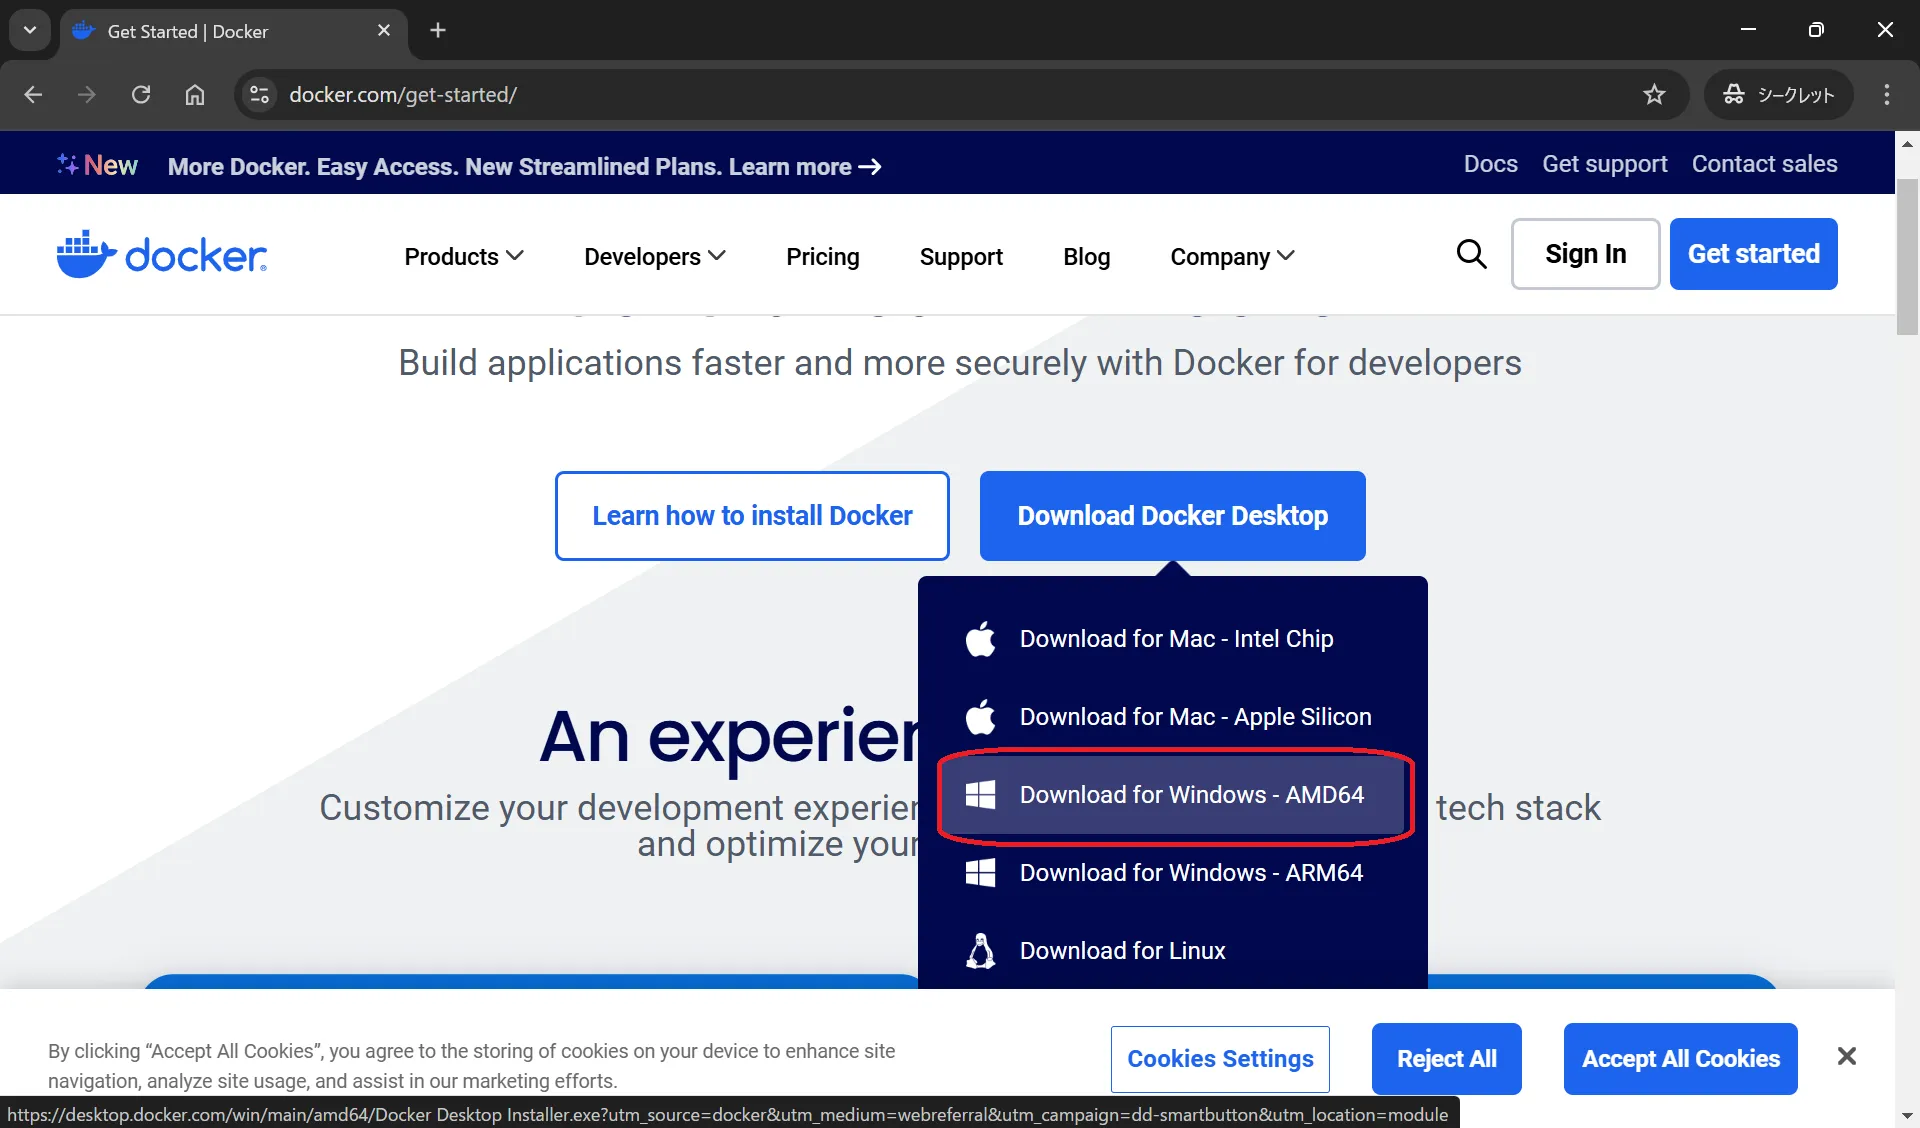The image size is (1920, 1128).
Task: Open the site search magnifier icon
Action: pos(1471,254)
